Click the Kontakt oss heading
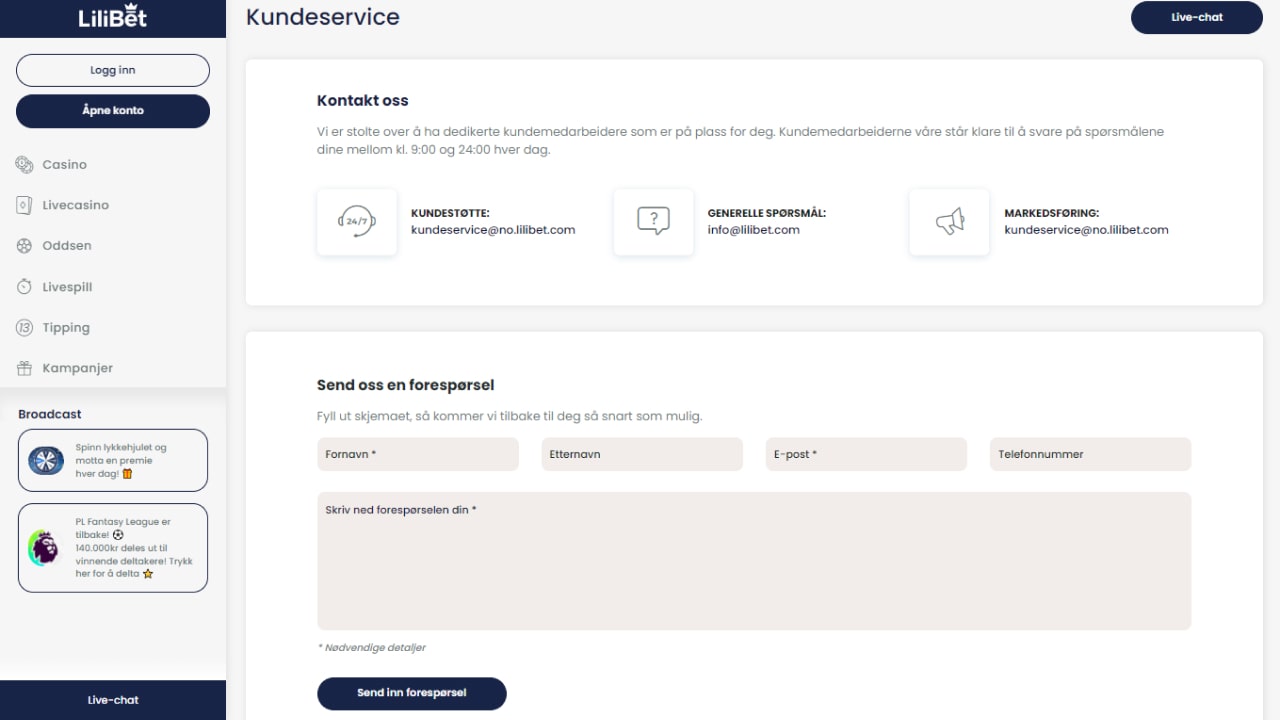The height and width of the screenshot is (720, 1280). click(363, 101)
